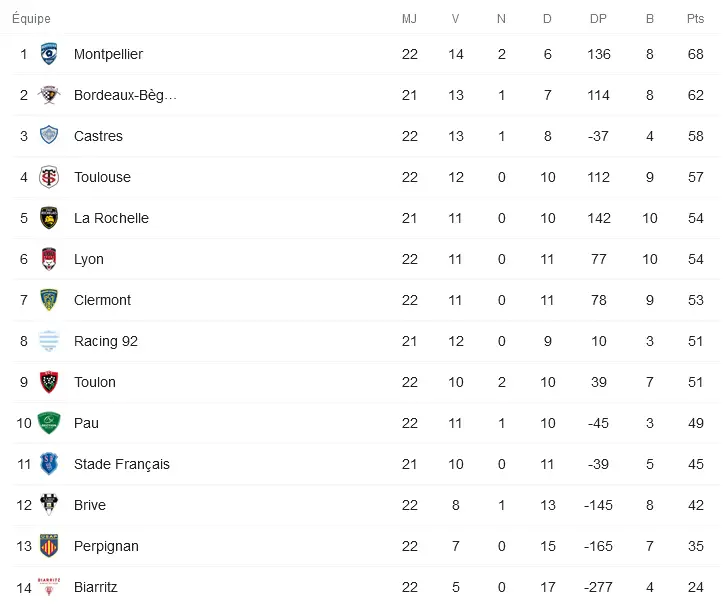Click the Castres club crest
This screenshot has height=616, width=725.
tap(48, 136)
